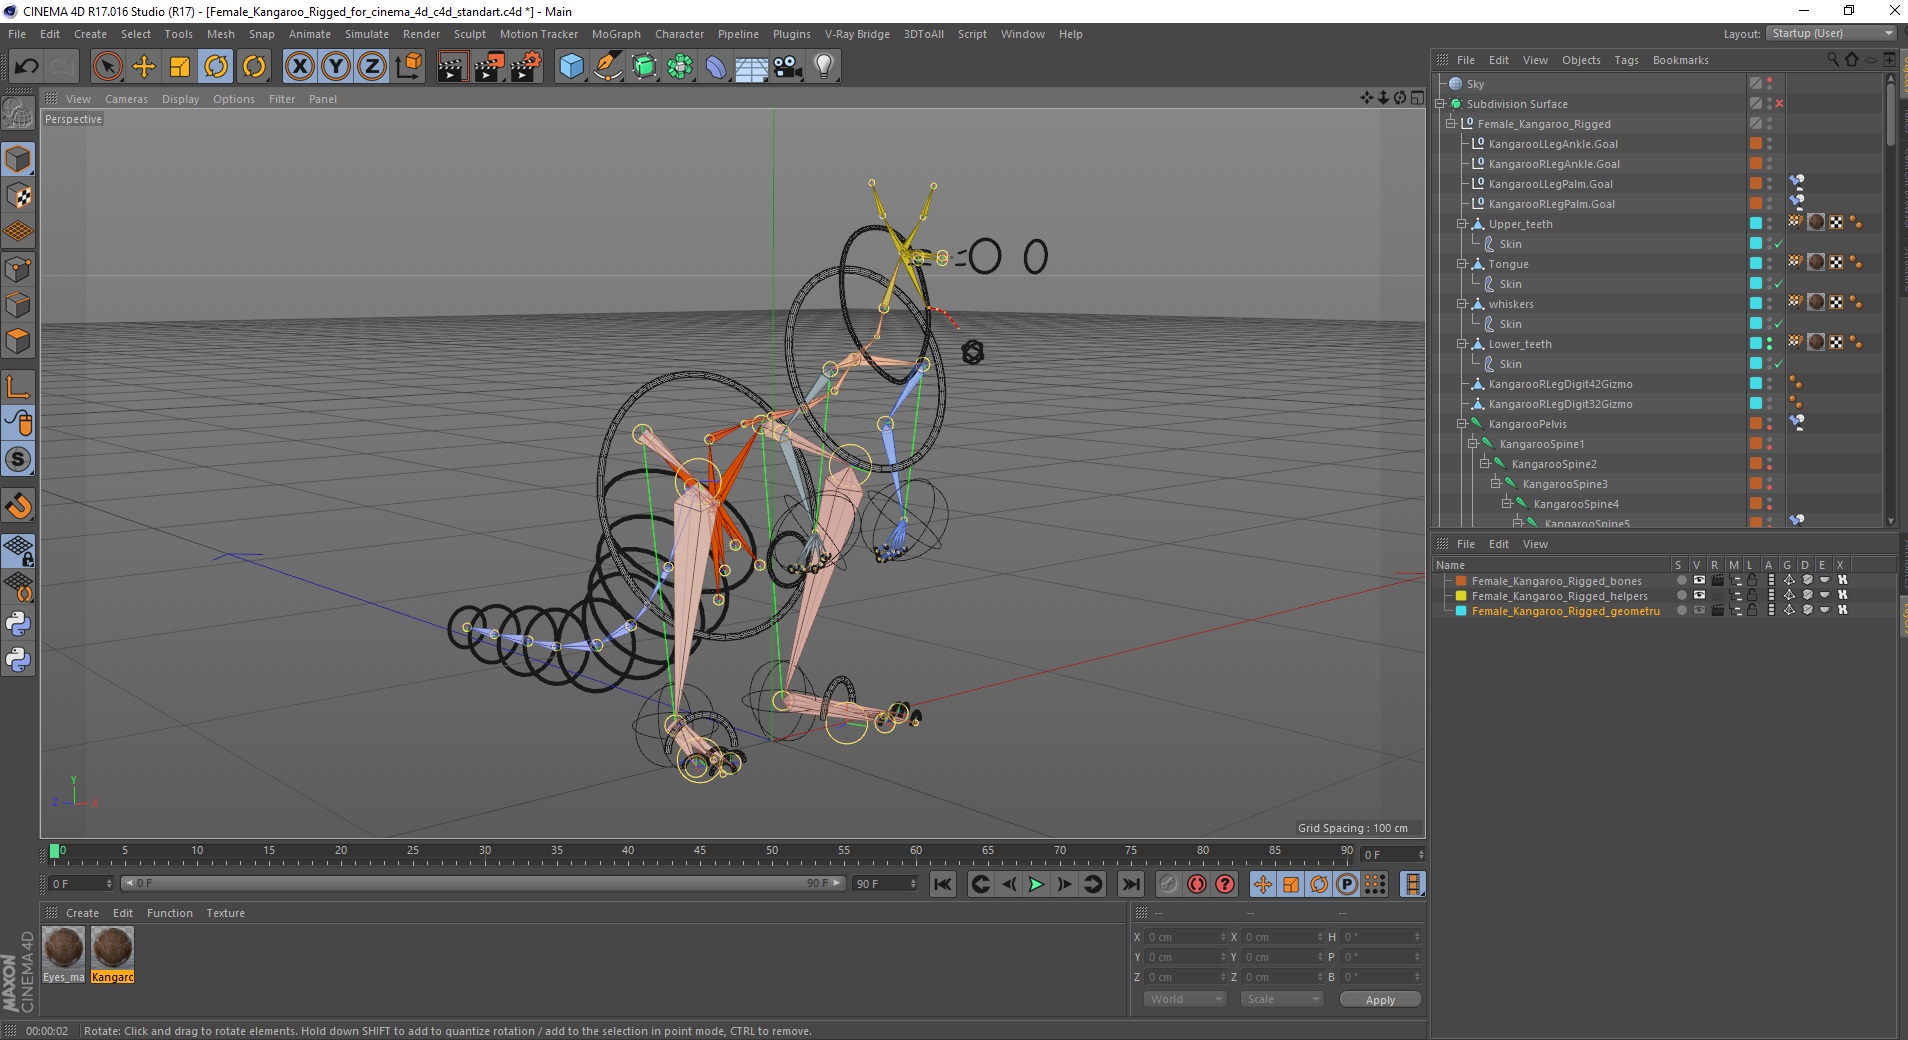Collapse the KangarooPelvis node
Screen dimensions: 1908x1040
pyautogui.click(x=1462, y=424)
